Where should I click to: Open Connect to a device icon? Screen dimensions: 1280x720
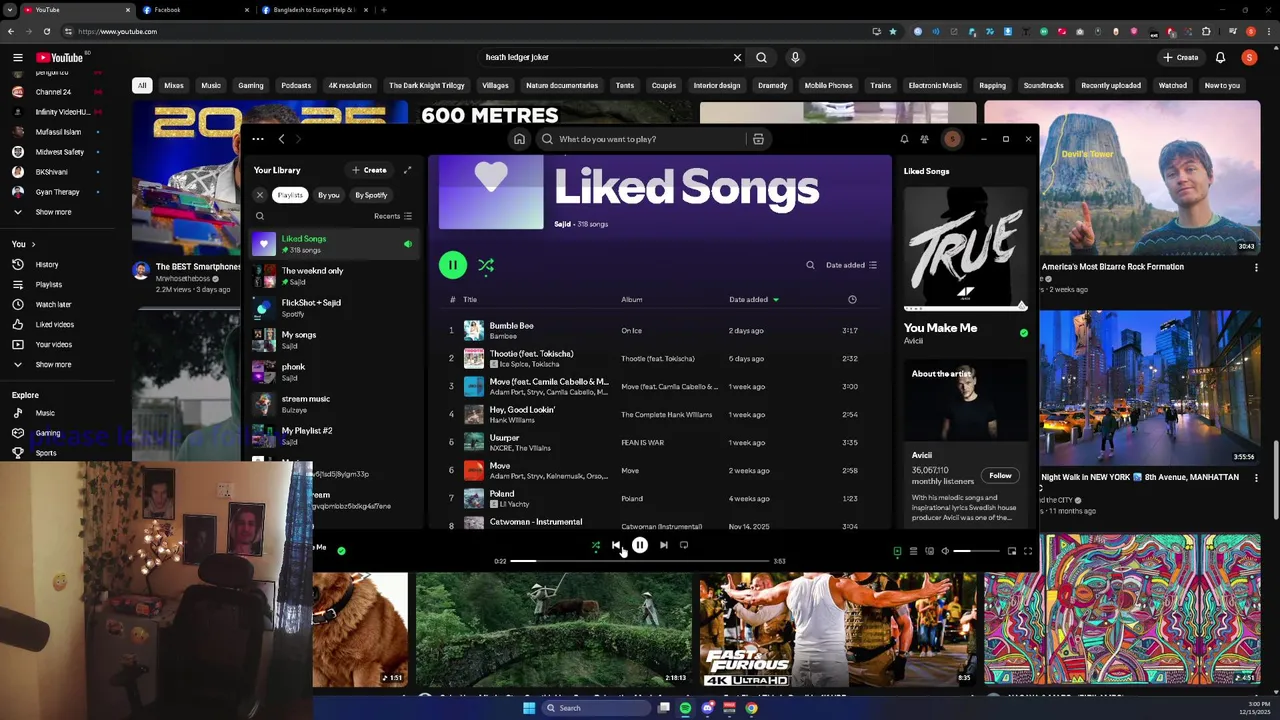point(929,551)
